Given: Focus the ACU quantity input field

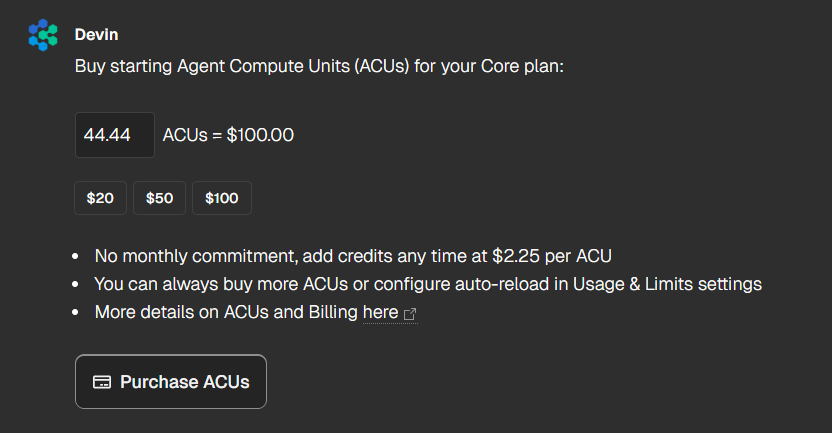Looking at the screenshot, I should point(114,135).
